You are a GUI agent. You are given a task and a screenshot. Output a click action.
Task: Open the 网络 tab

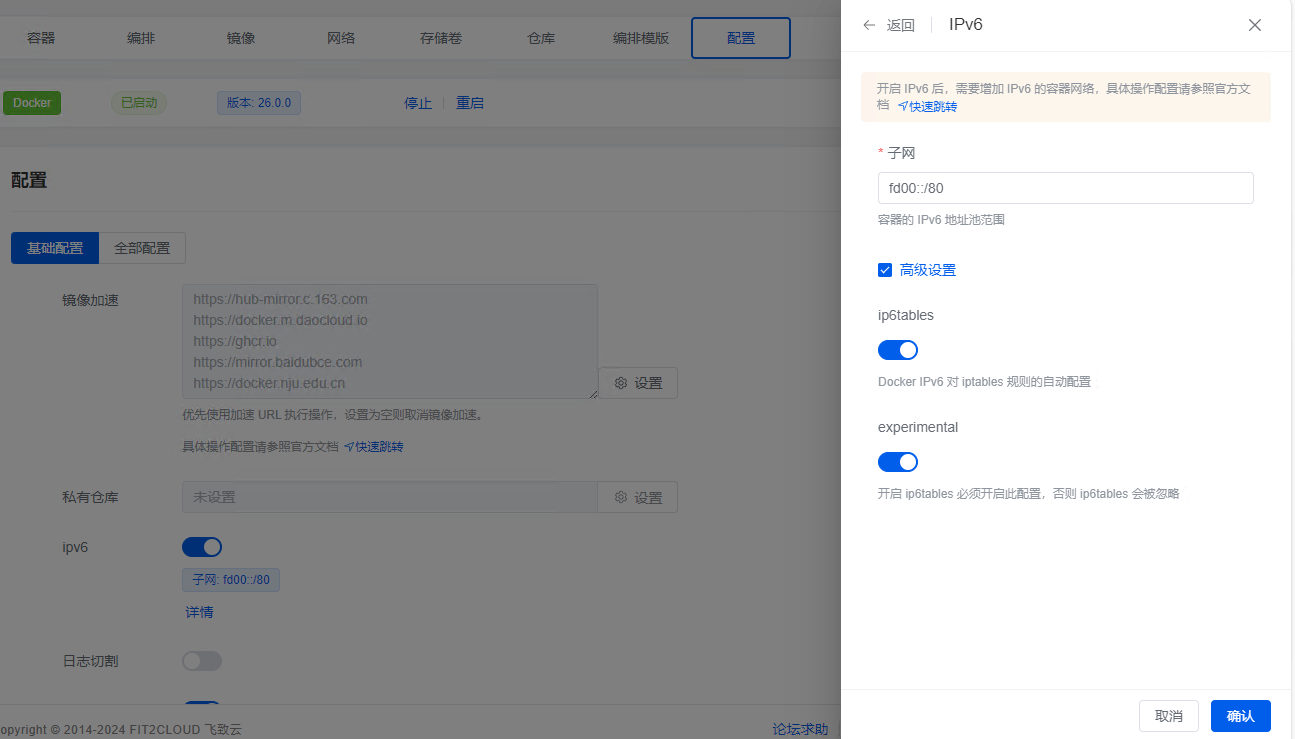coord(340,37)
